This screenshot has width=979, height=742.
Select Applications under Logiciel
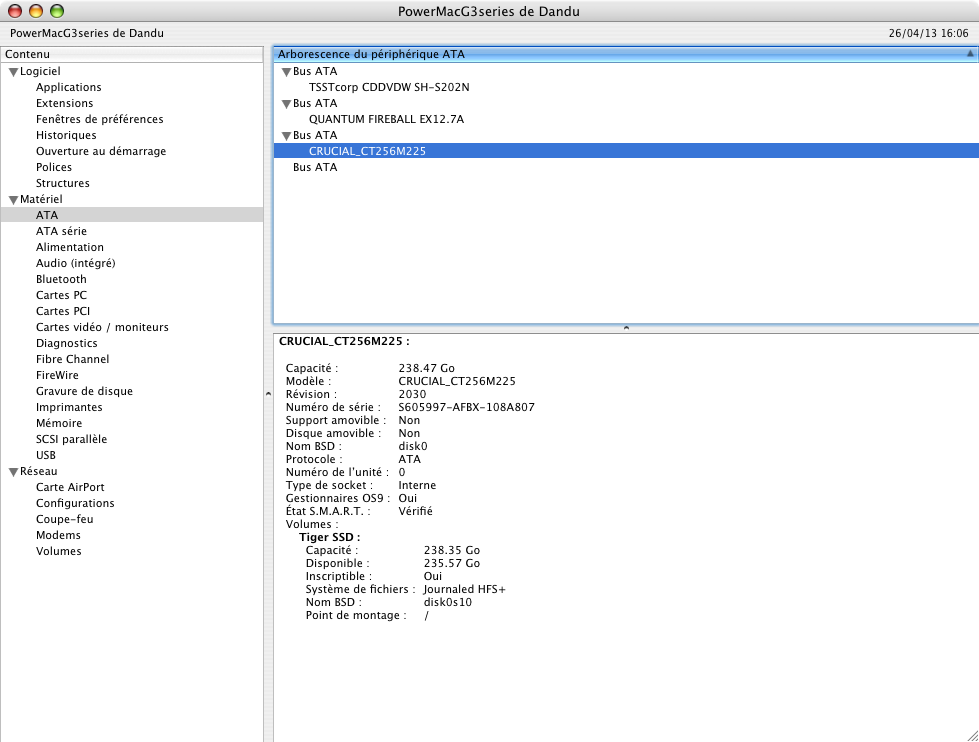(68, 87)
